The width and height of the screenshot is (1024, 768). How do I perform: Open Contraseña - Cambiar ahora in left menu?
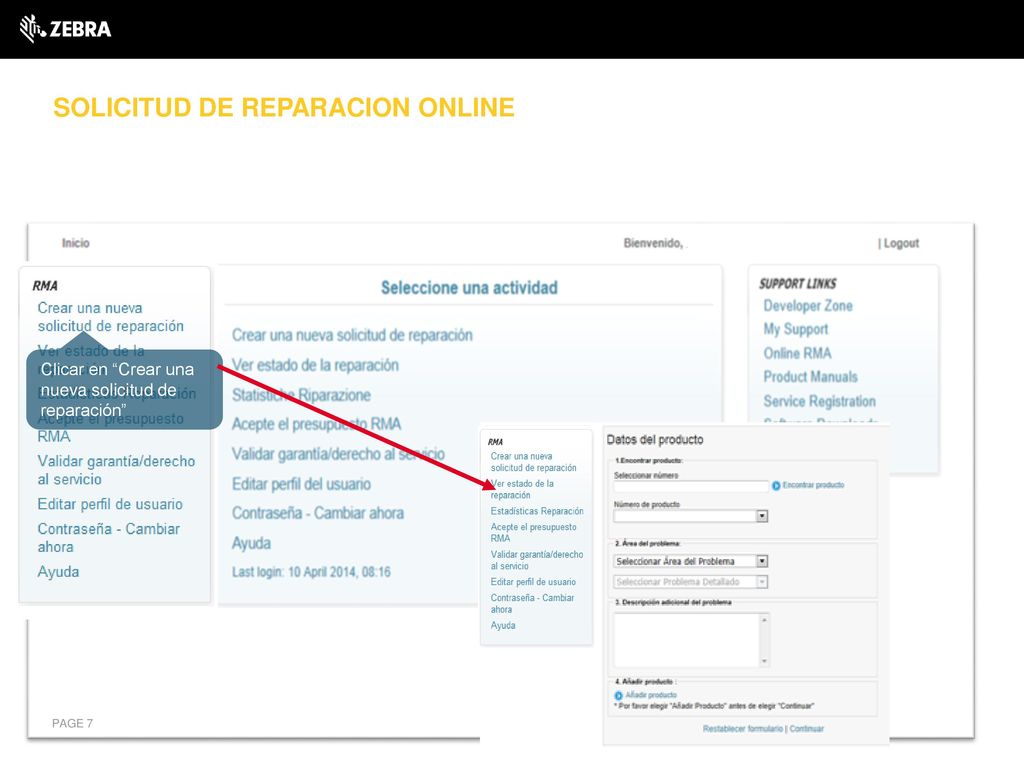click(x=108, y=537)
